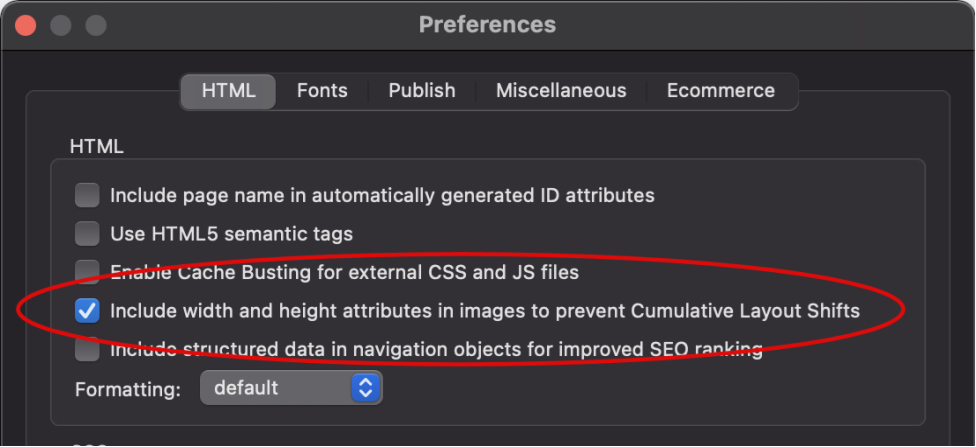Click the 'improved SEO ranking' option label text
The width and height of the screenshot is (976, 447).
coord(660,349)
